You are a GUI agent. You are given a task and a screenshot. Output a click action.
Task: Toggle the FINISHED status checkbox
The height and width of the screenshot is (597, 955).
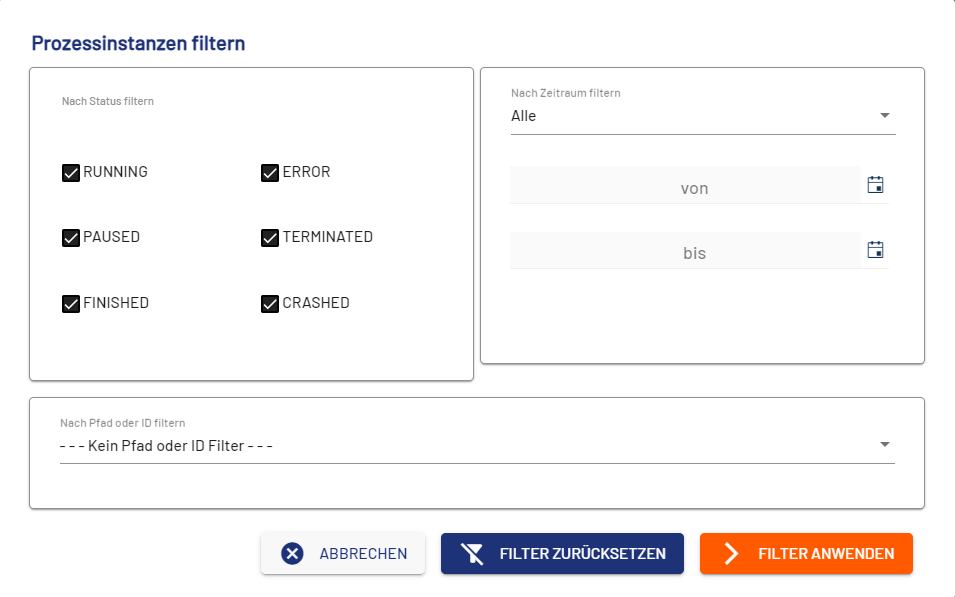(71, 304)
